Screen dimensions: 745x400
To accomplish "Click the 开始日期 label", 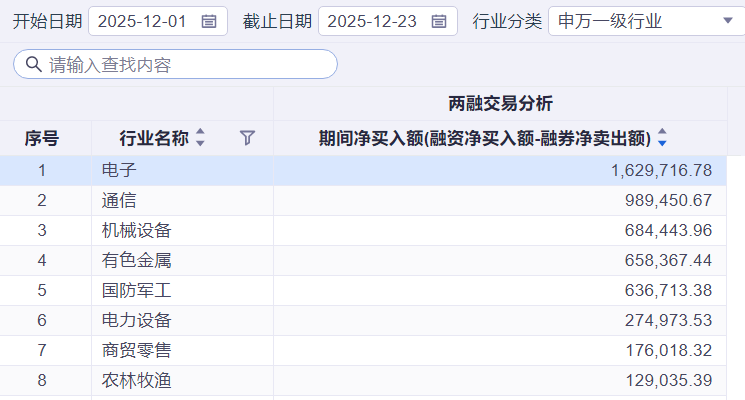I will (x=48, y=21).
